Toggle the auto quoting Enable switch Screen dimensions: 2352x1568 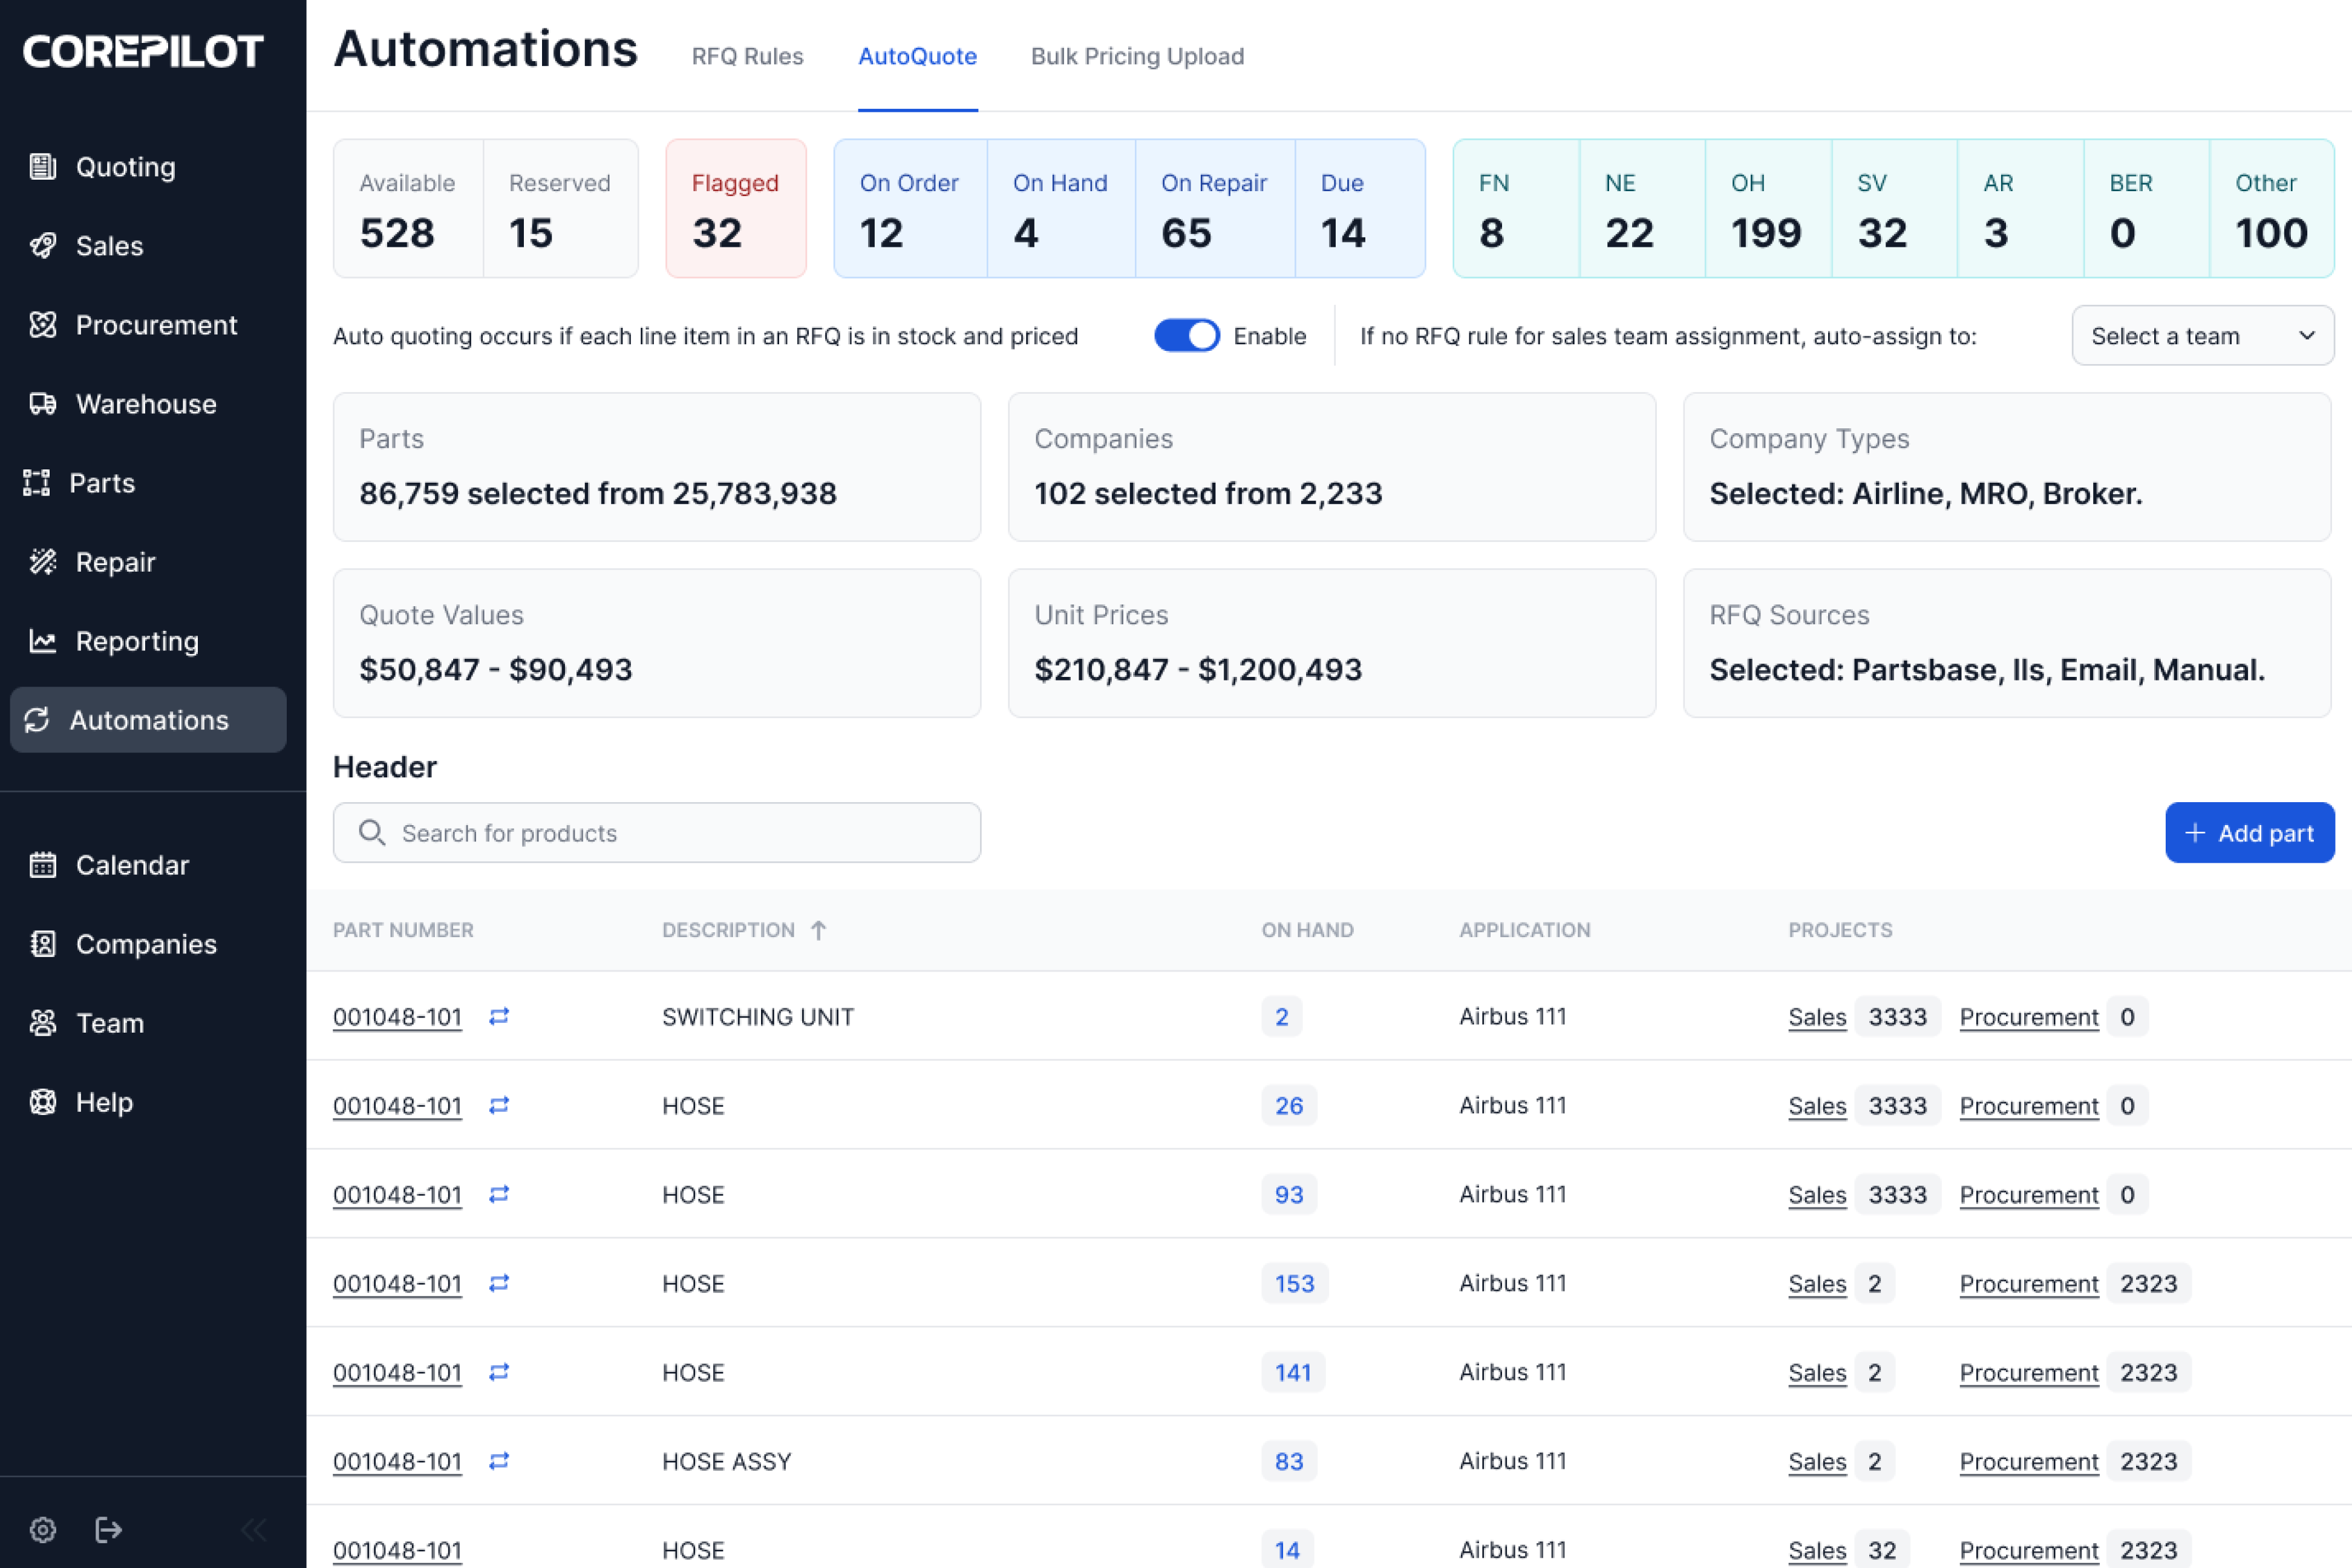point(1186,336)
